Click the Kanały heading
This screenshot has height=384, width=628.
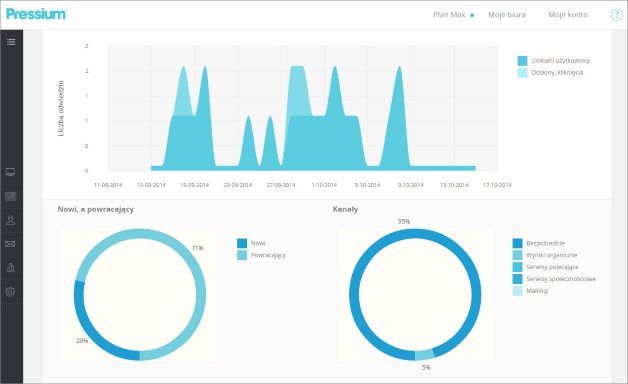coord(345,209)
